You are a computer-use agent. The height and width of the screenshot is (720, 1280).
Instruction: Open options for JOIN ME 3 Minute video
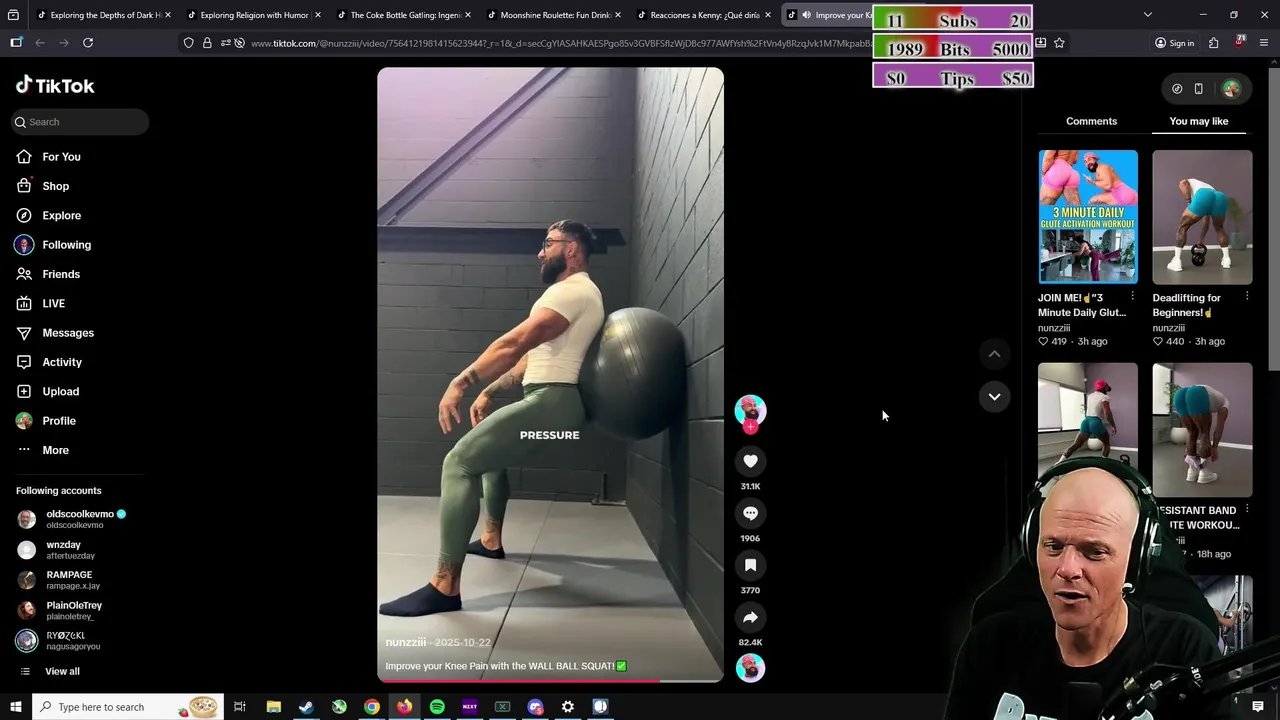[1132, 297]
